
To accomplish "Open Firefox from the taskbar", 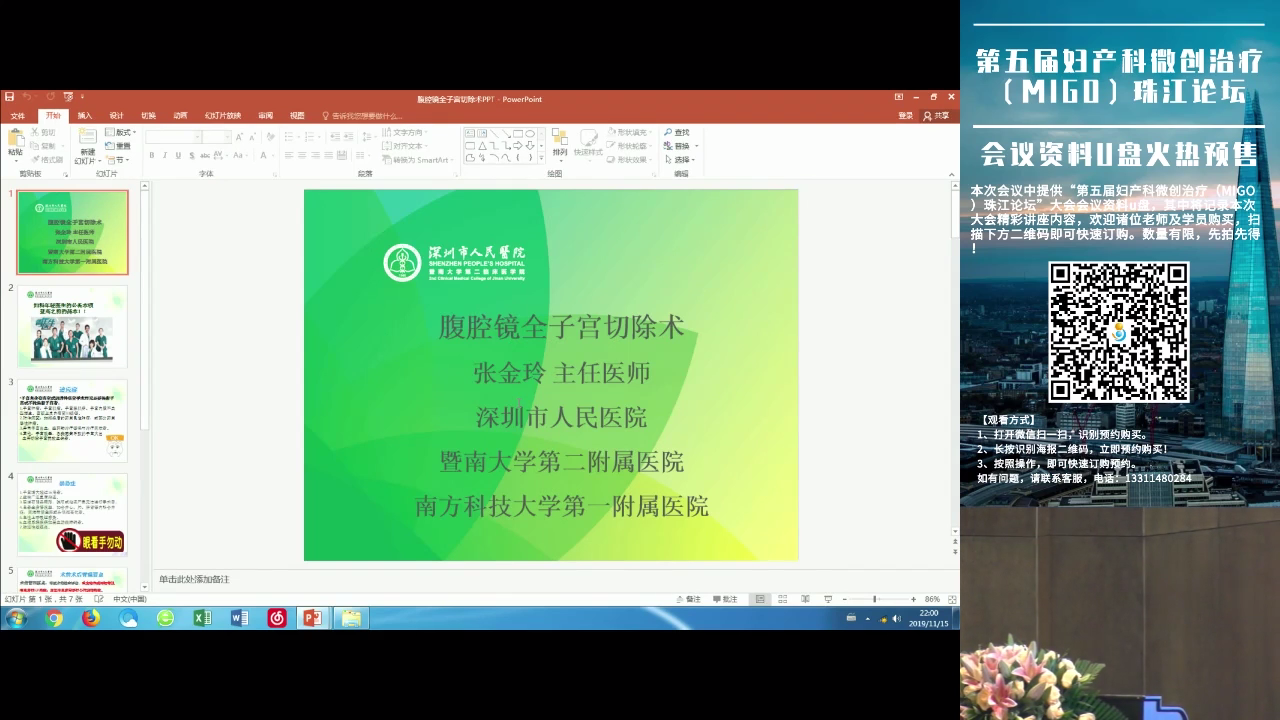I will click(91, 618).
